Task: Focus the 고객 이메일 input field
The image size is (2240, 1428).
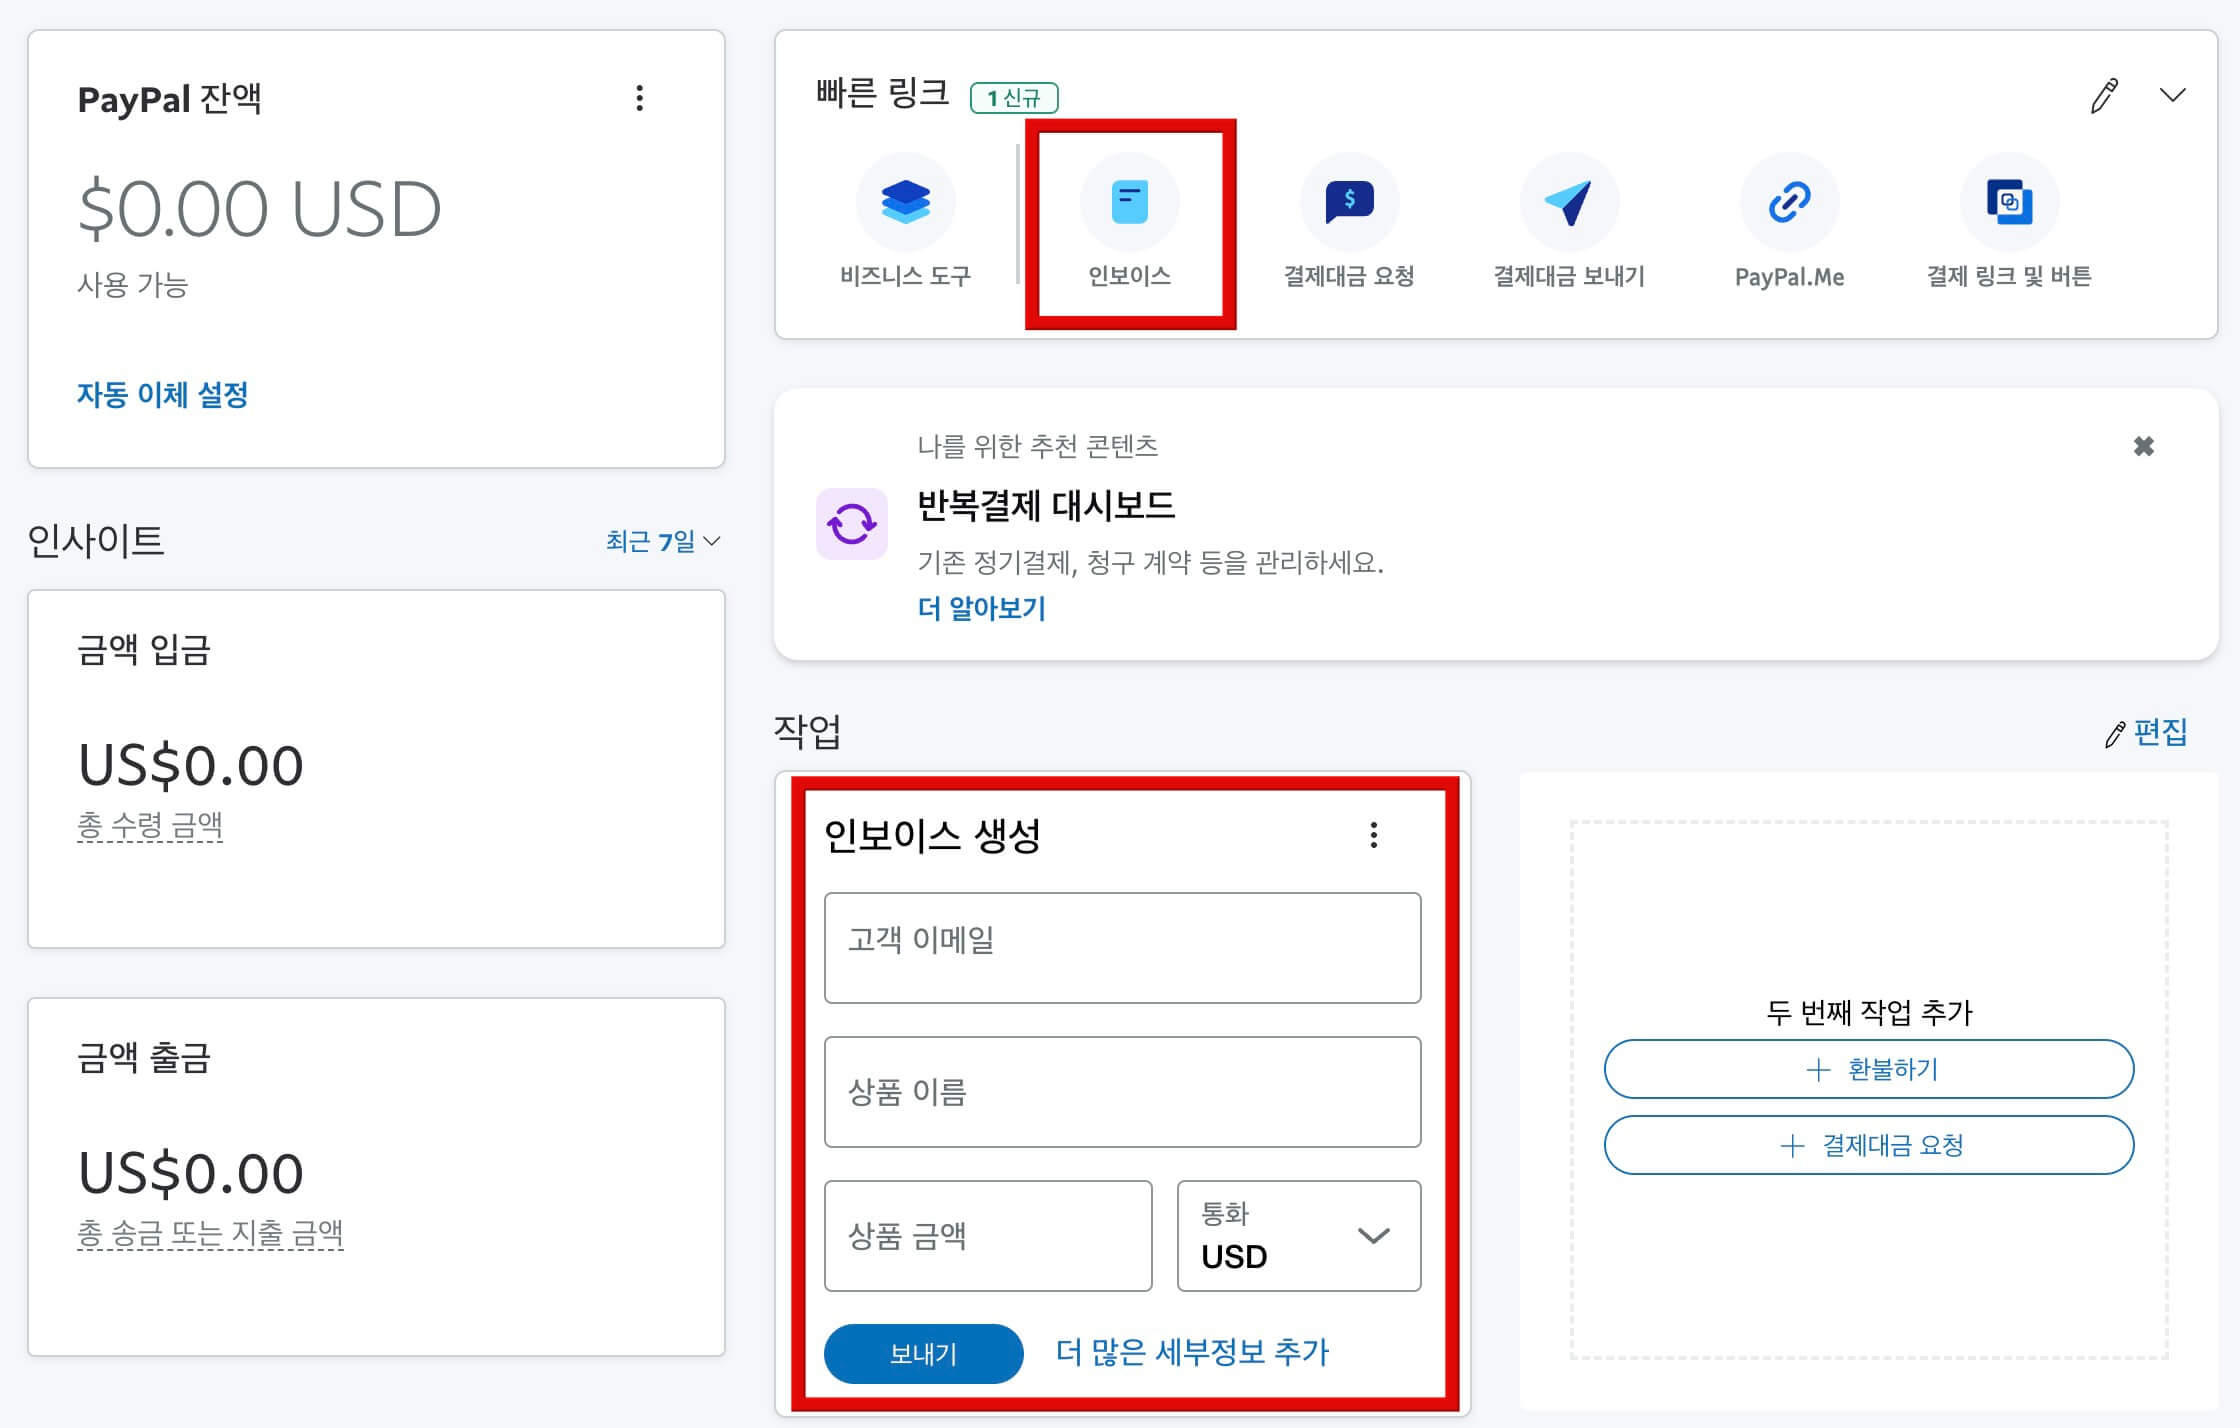Action: [1122, 948]
